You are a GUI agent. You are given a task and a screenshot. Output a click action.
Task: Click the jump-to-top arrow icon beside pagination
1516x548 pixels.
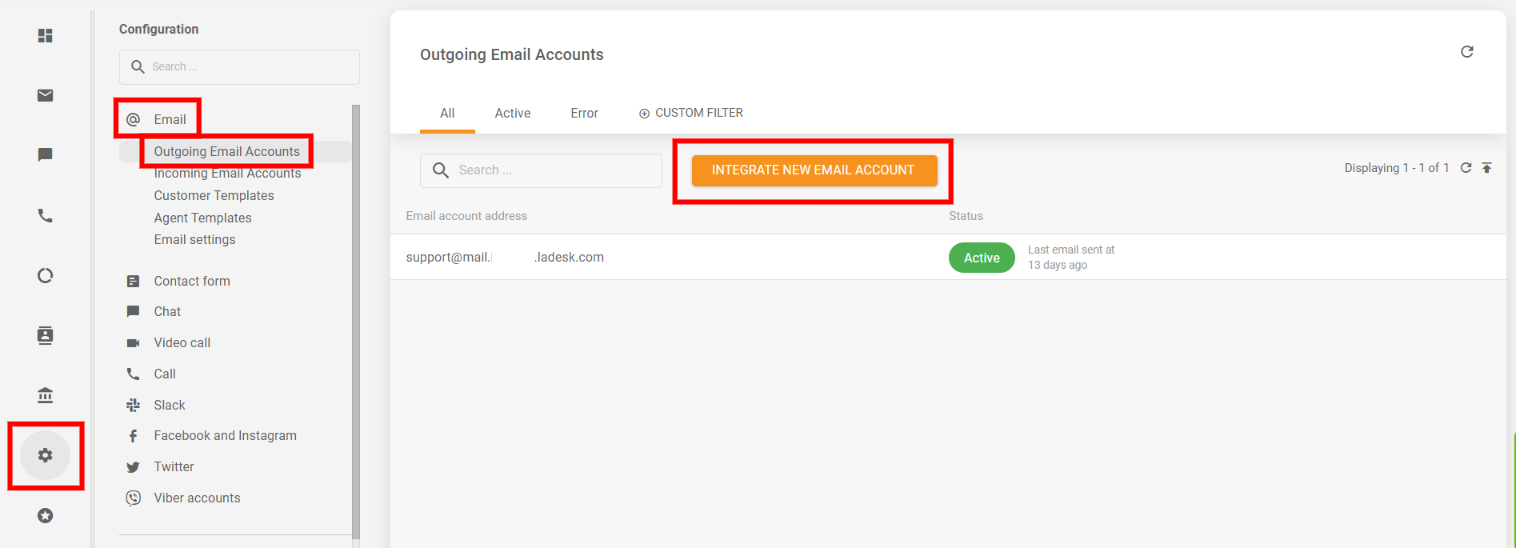pos(1487,168)
